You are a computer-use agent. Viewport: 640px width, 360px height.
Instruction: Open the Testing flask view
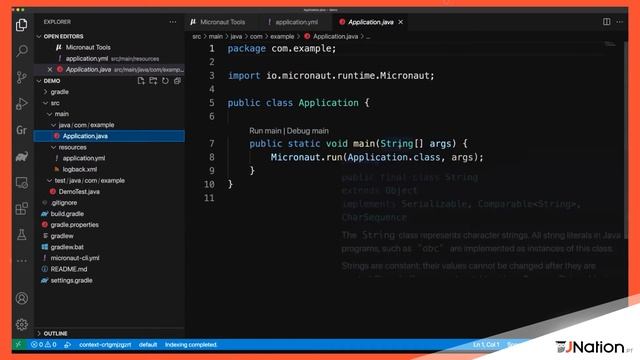click(x=22, y=235)
